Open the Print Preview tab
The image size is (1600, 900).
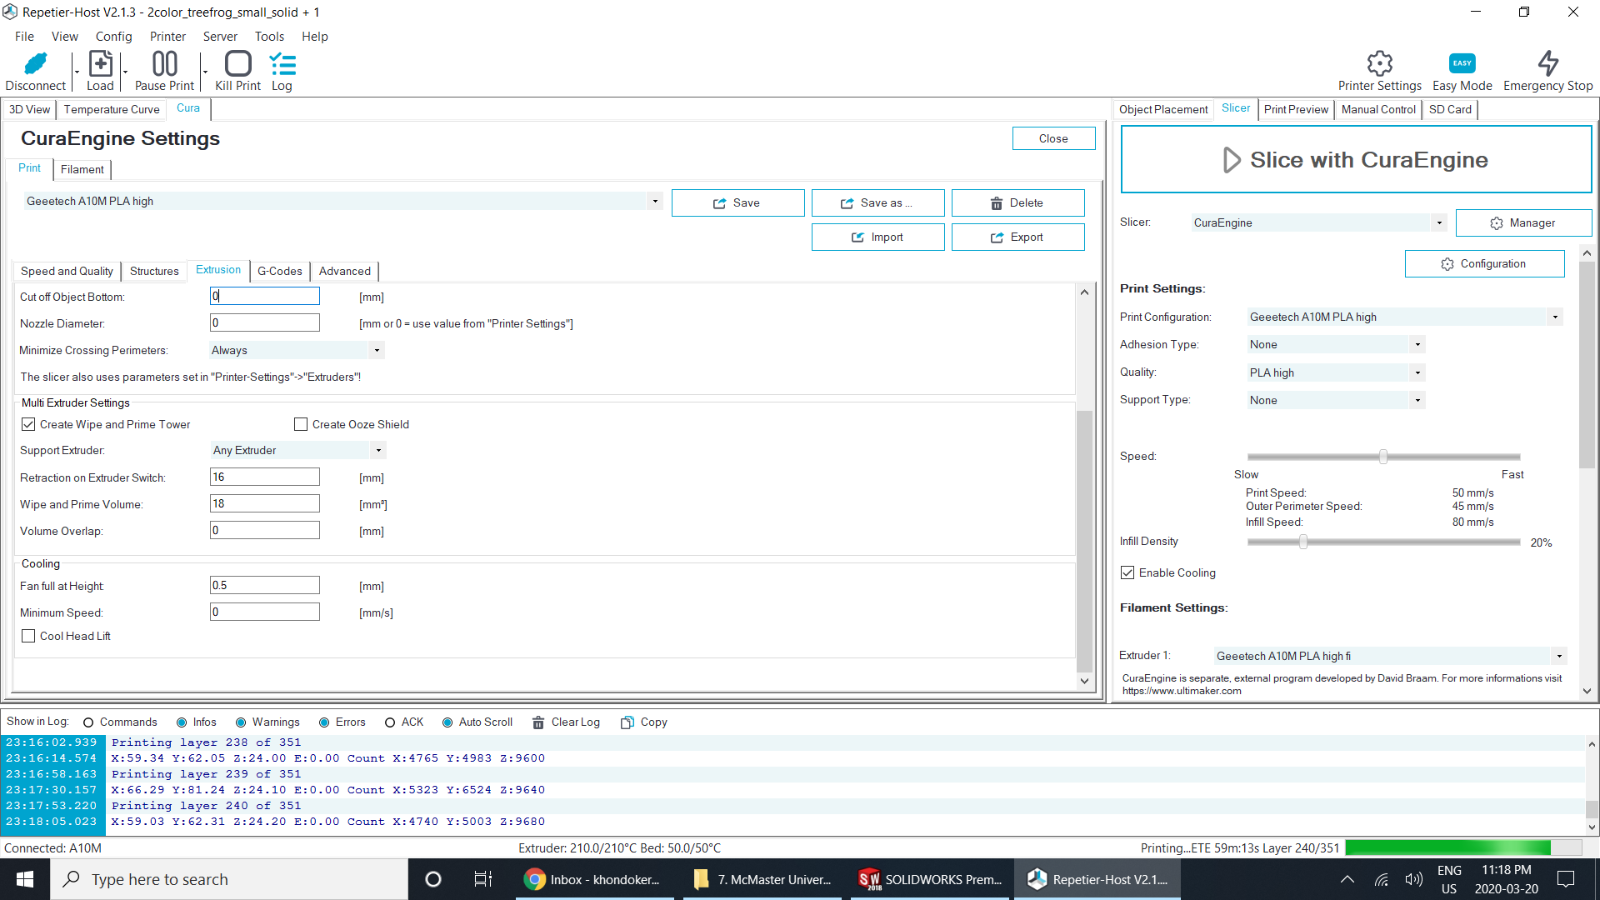click(1295, 109)
